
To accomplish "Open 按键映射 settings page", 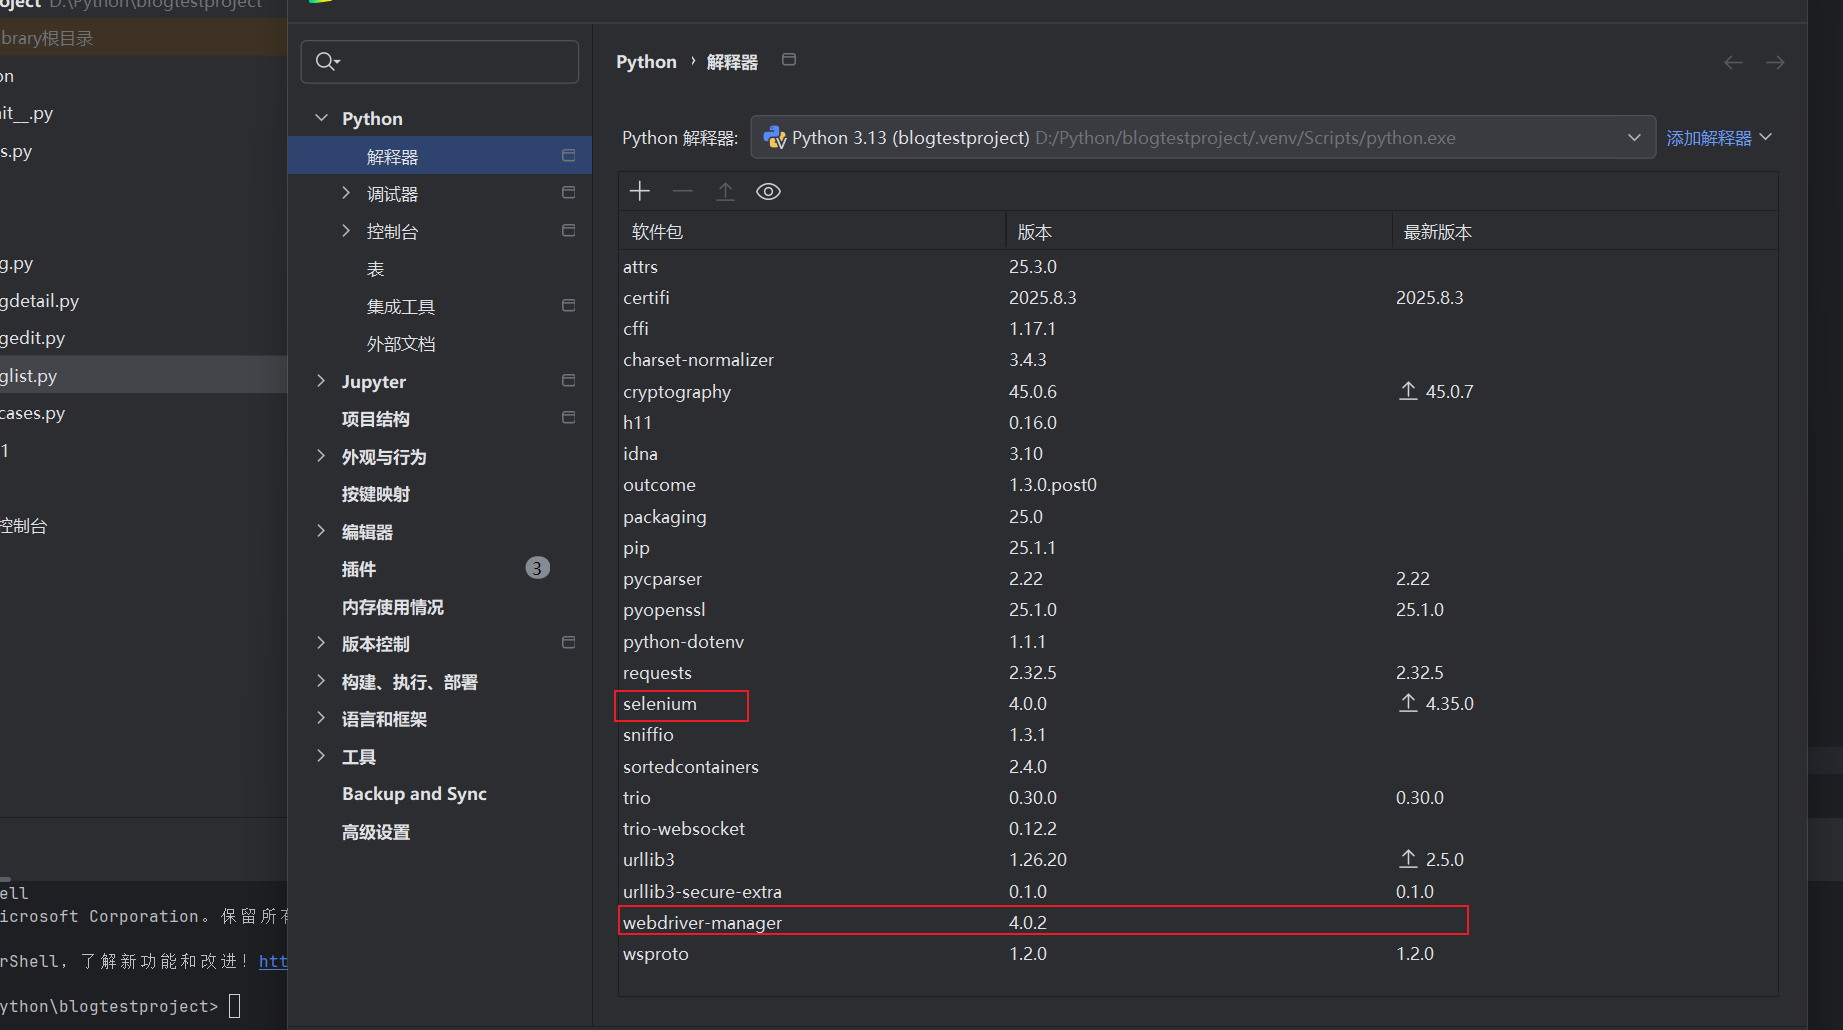I will pyautogui.click(x=376, y=494).
